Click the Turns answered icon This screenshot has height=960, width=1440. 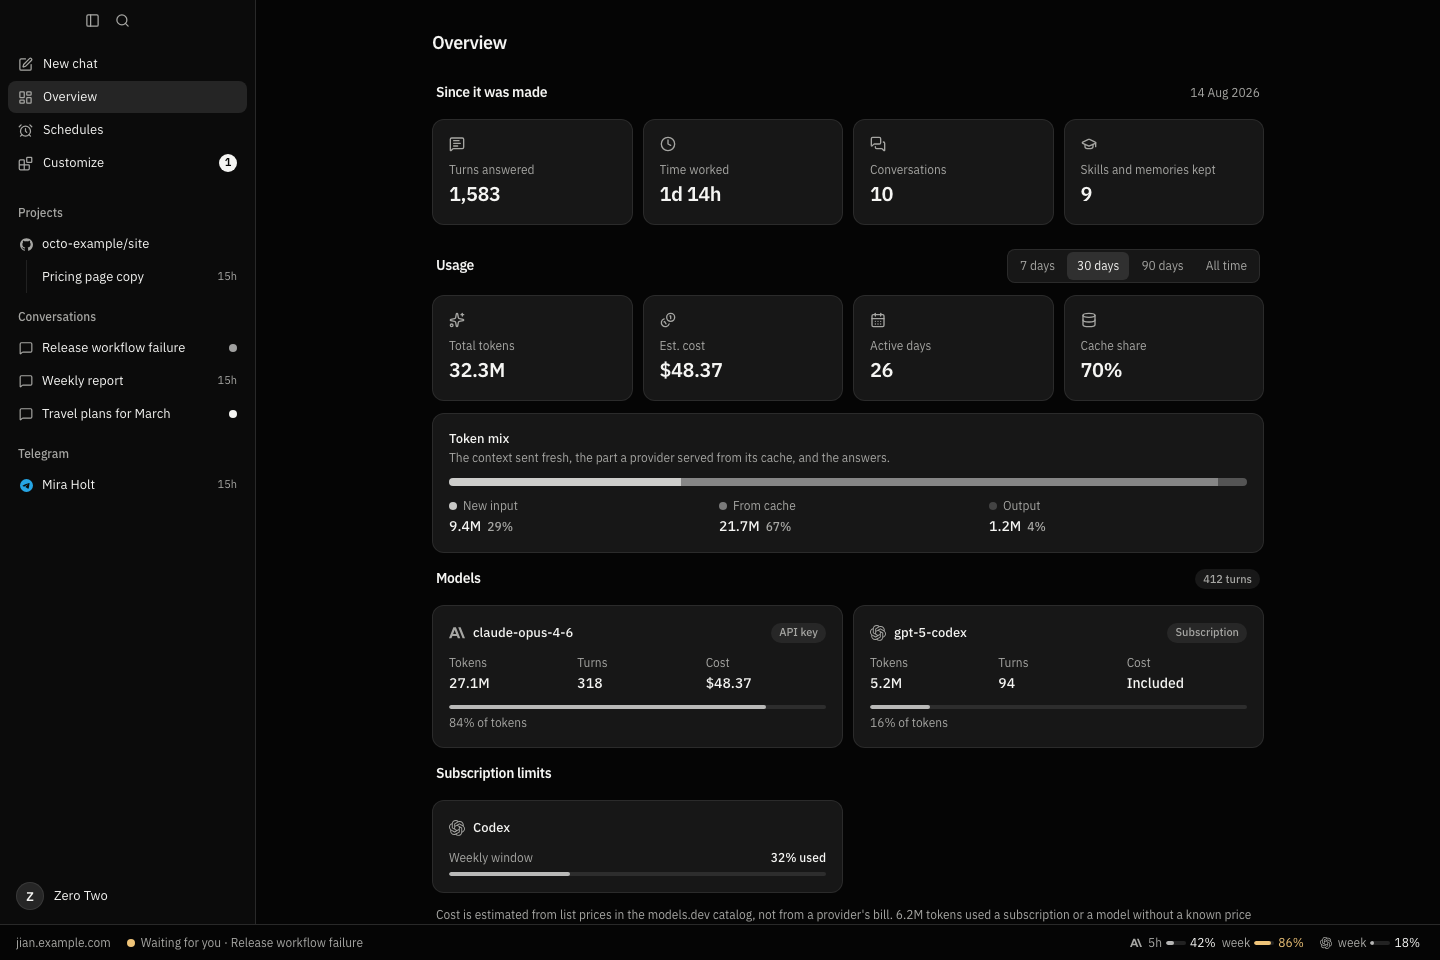click(457, 144)
